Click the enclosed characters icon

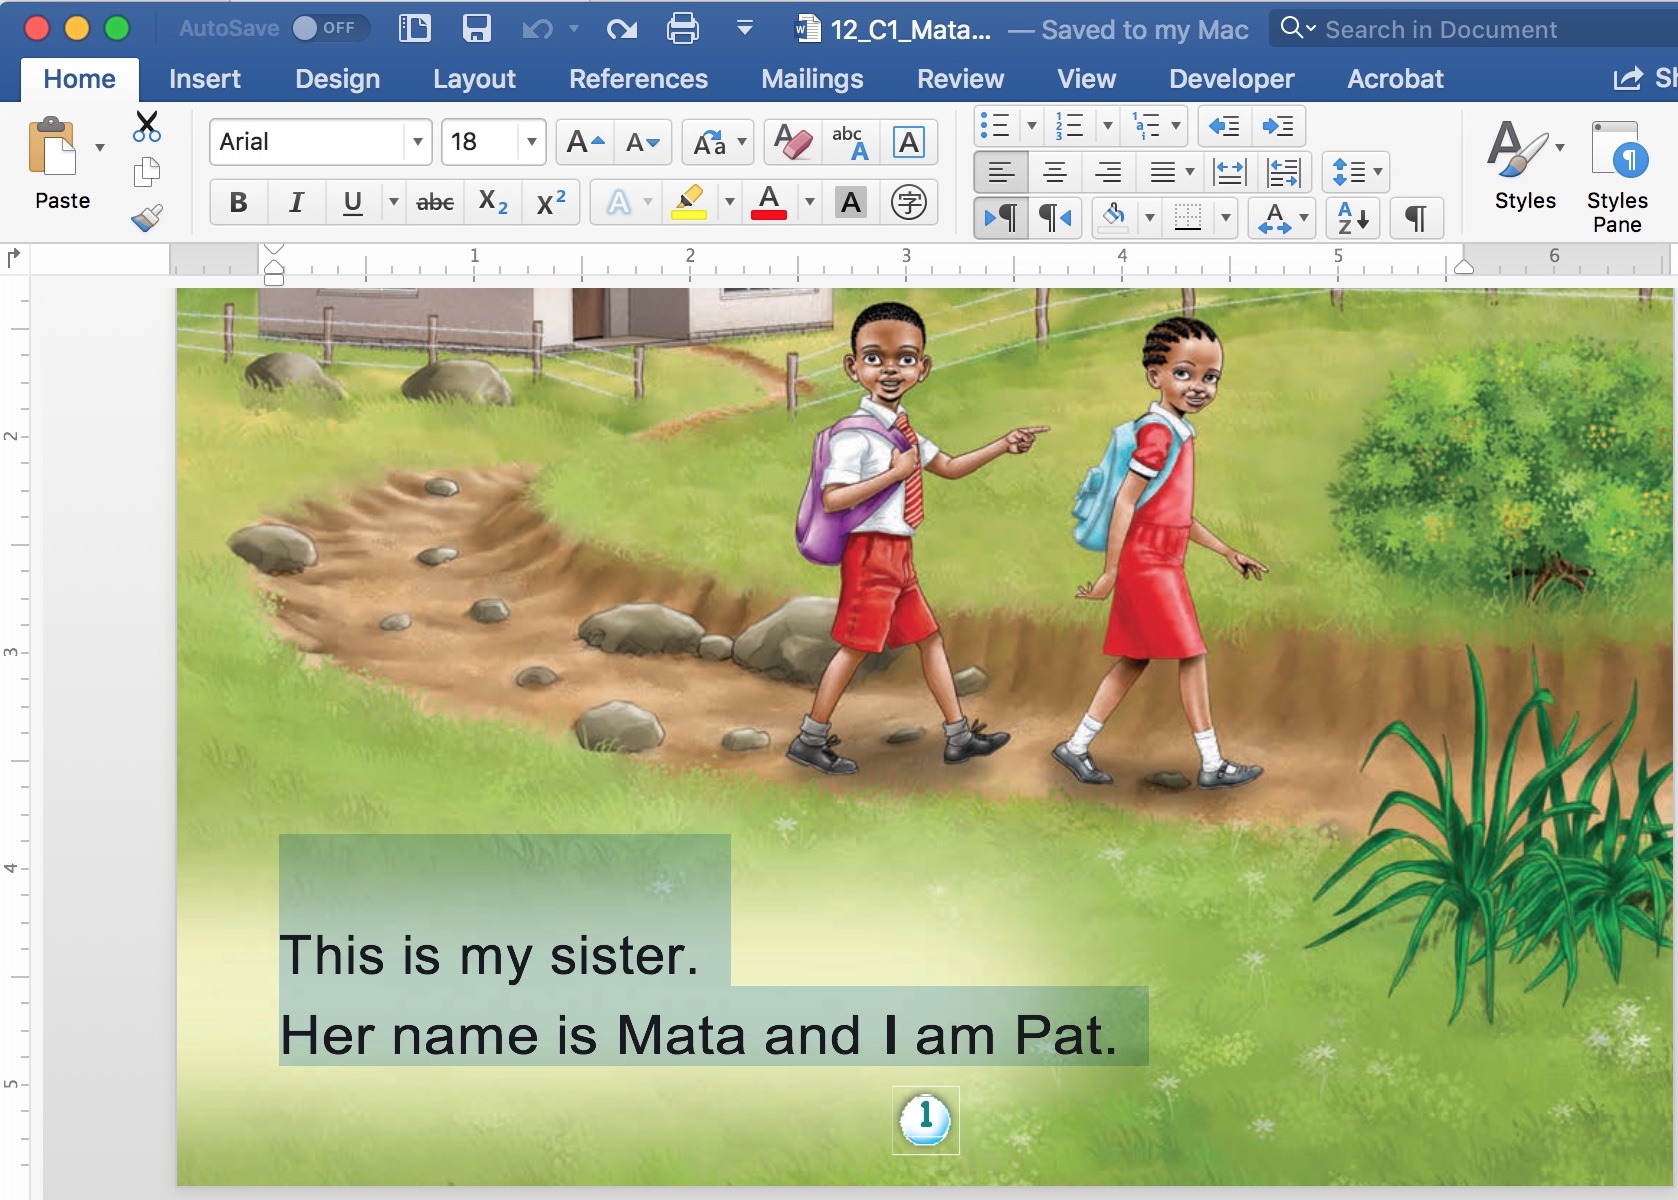[x=909, y=203]
